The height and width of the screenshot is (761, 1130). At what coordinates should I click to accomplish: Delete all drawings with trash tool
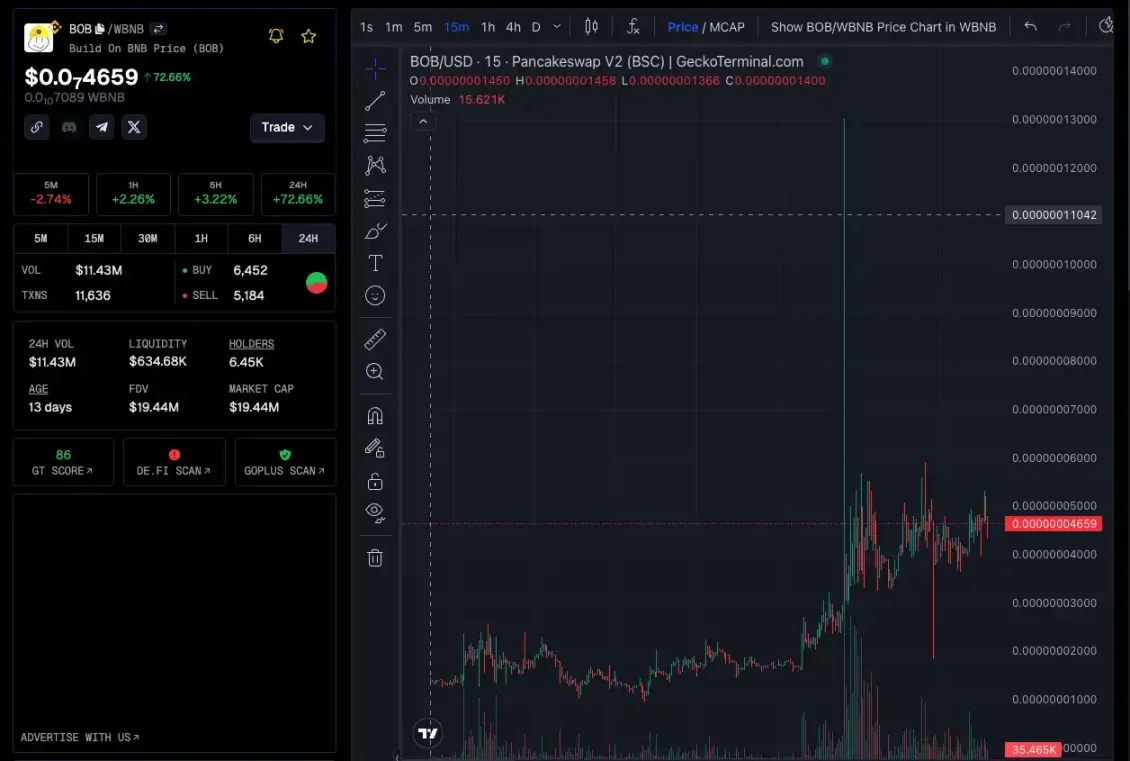point(375,557)
